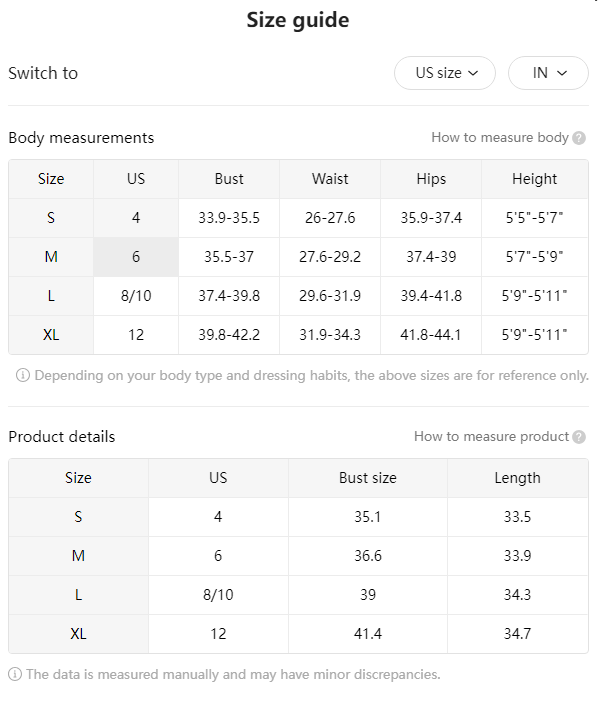
Task: Click the info icon before manual measurement note
Action: (x=15, y=674)
